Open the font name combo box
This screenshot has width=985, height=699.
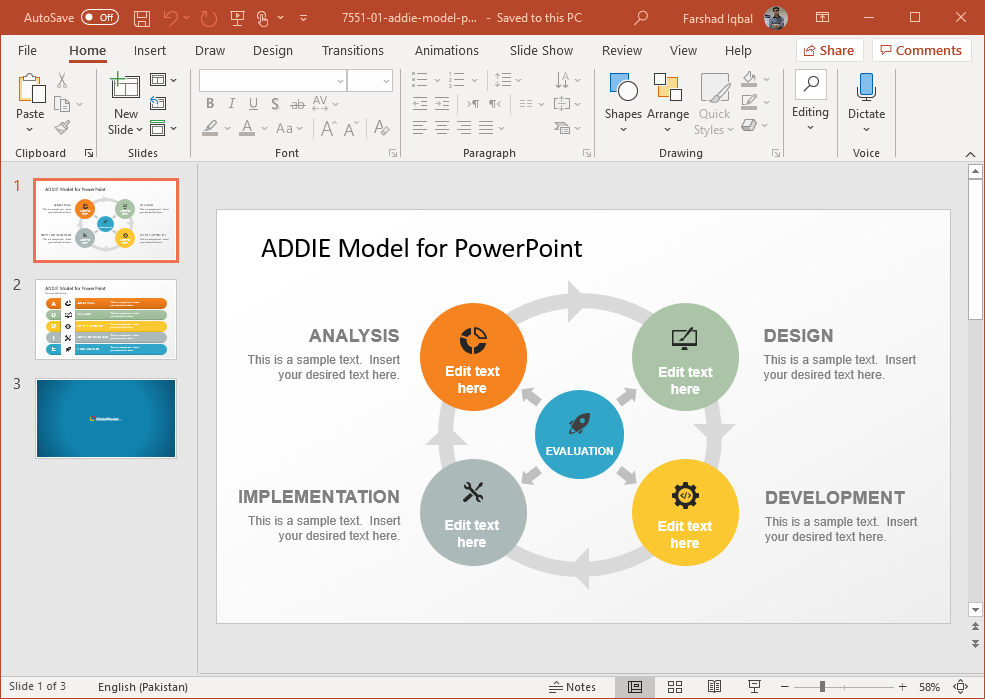click(x=272, y=81)
